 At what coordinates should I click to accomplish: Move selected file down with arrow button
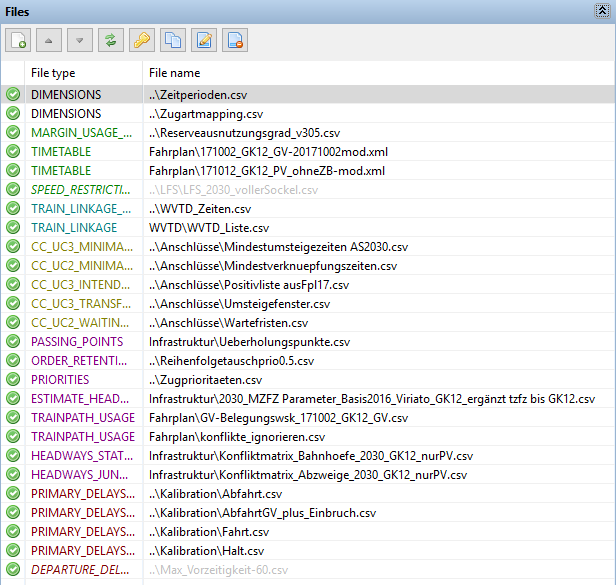tap(80, 40)
